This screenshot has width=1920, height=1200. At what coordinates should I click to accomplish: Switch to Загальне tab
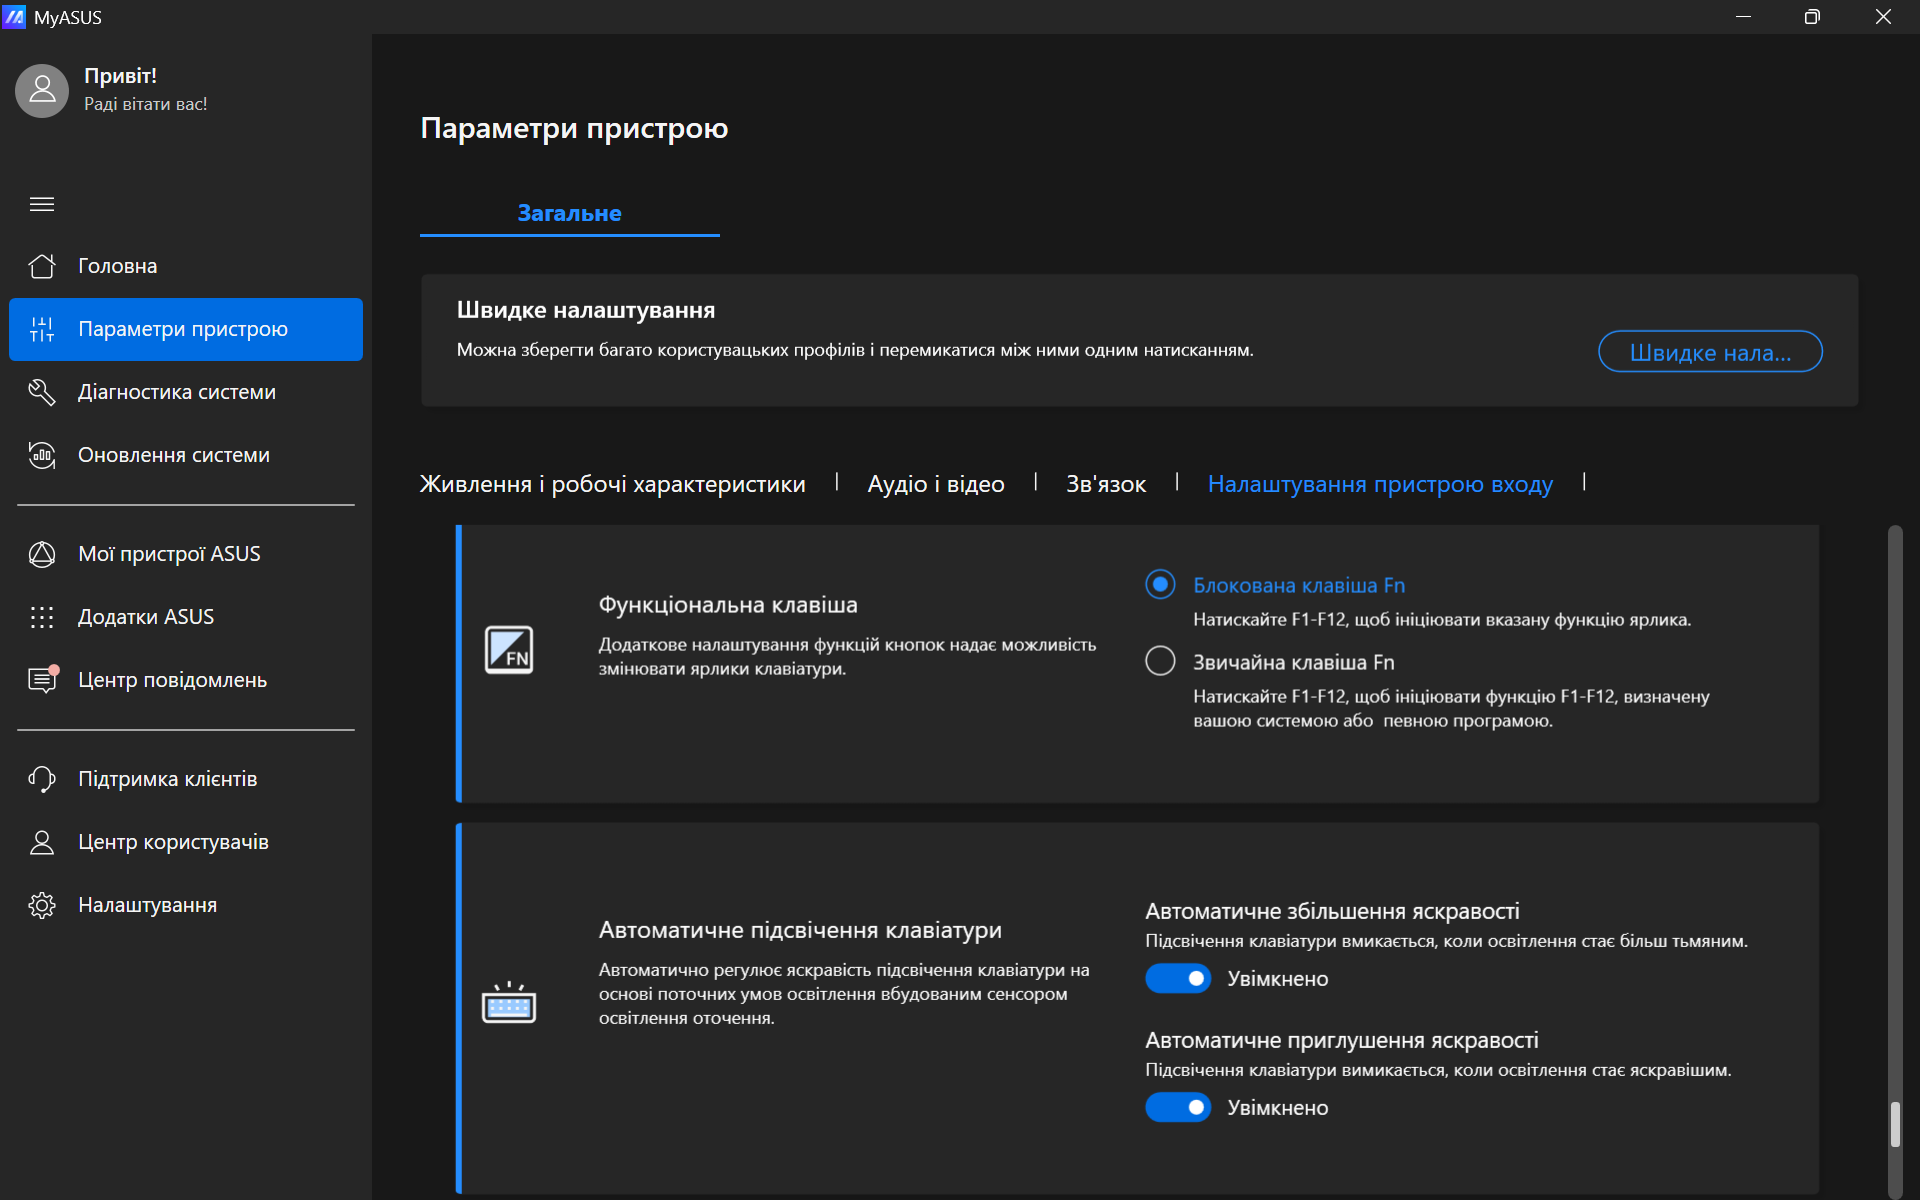(569, 213)
